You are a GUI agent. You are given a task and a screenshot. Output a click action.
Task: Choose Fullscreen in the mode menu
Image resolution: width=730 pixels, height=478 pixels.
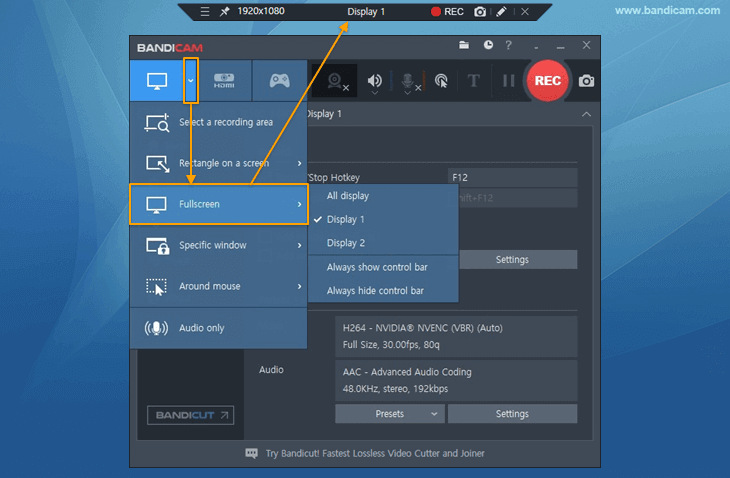pos(219,204)
